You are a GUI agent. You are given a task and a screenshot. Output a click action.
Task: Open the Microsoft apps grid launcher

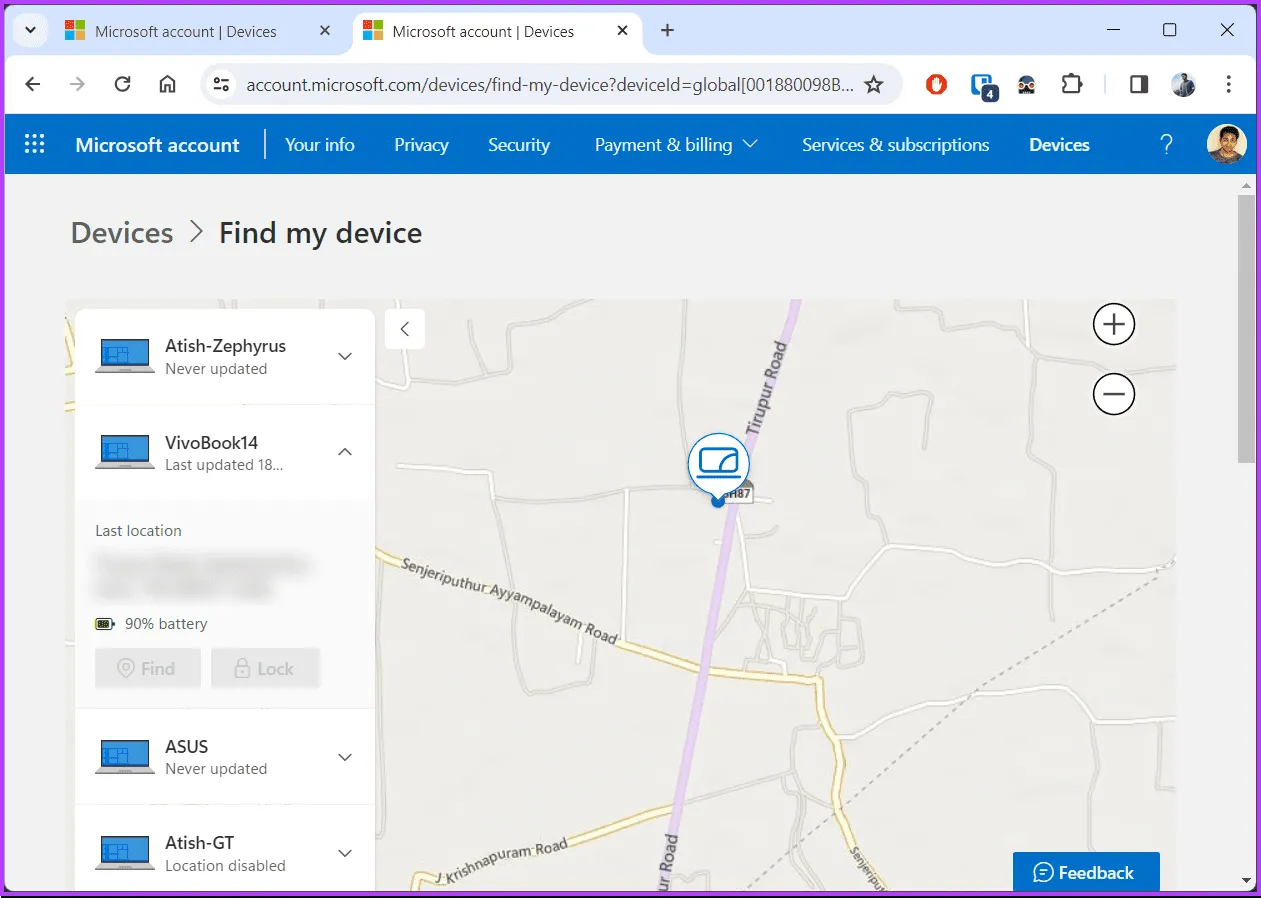34,144
